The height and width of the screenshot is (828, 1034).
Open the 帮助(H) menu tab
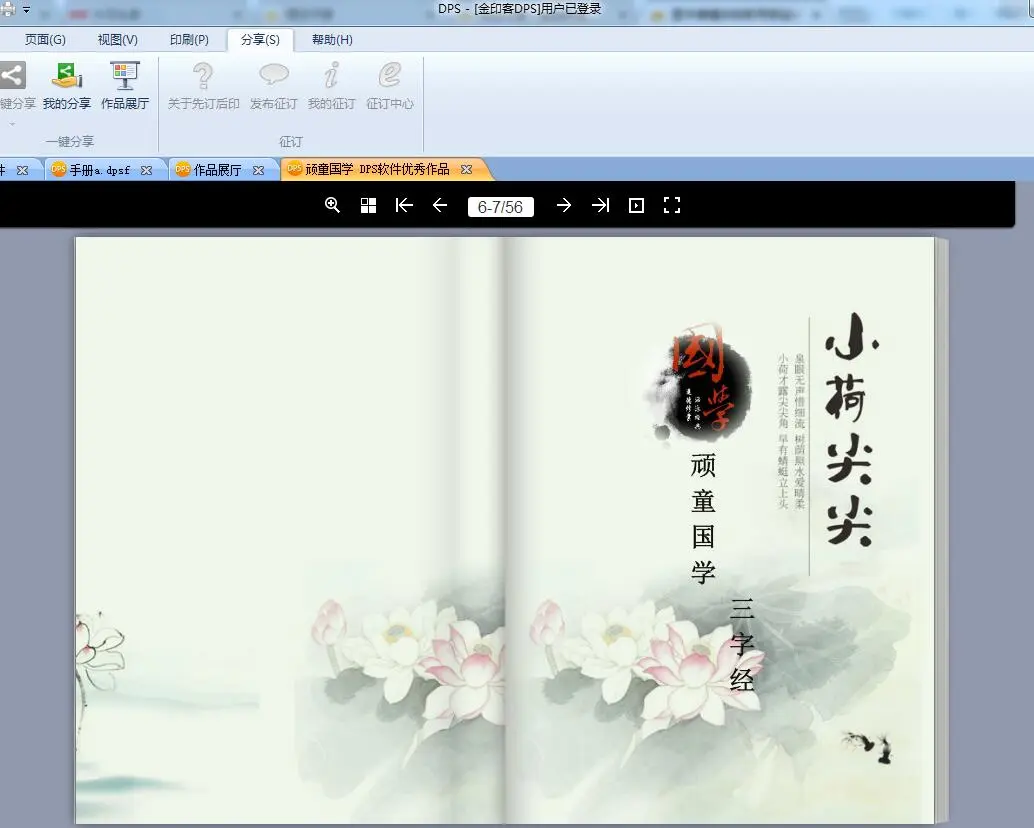pos(332,40)
